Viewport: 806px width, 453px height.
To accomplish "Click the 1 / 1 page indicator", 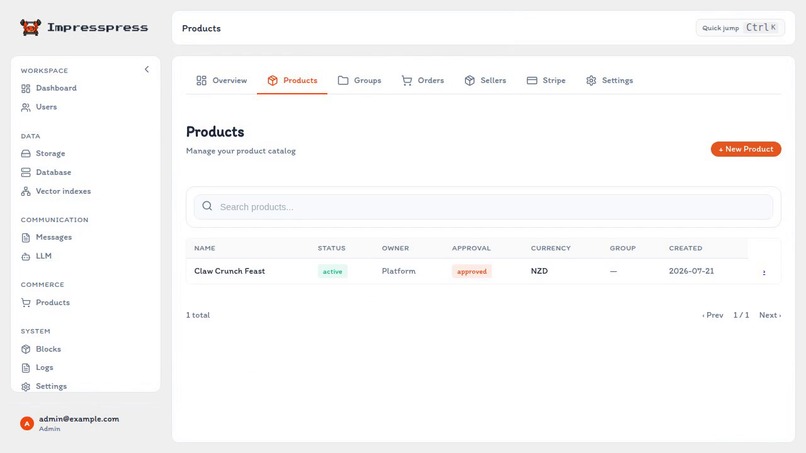I will [x=741, y=315].
